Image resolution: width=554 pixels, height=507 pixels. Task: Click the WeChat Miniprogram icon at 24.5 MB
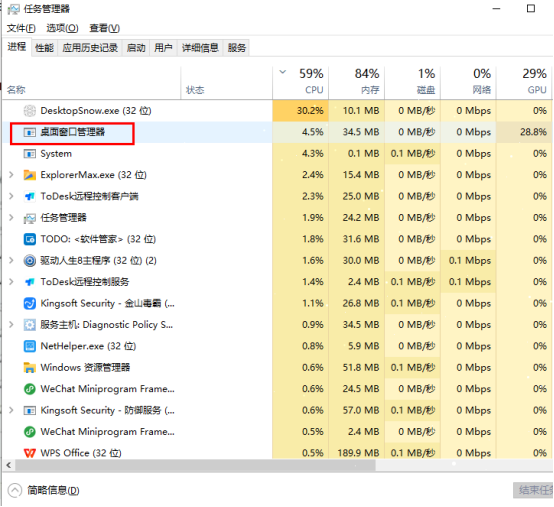coord(30,389)
